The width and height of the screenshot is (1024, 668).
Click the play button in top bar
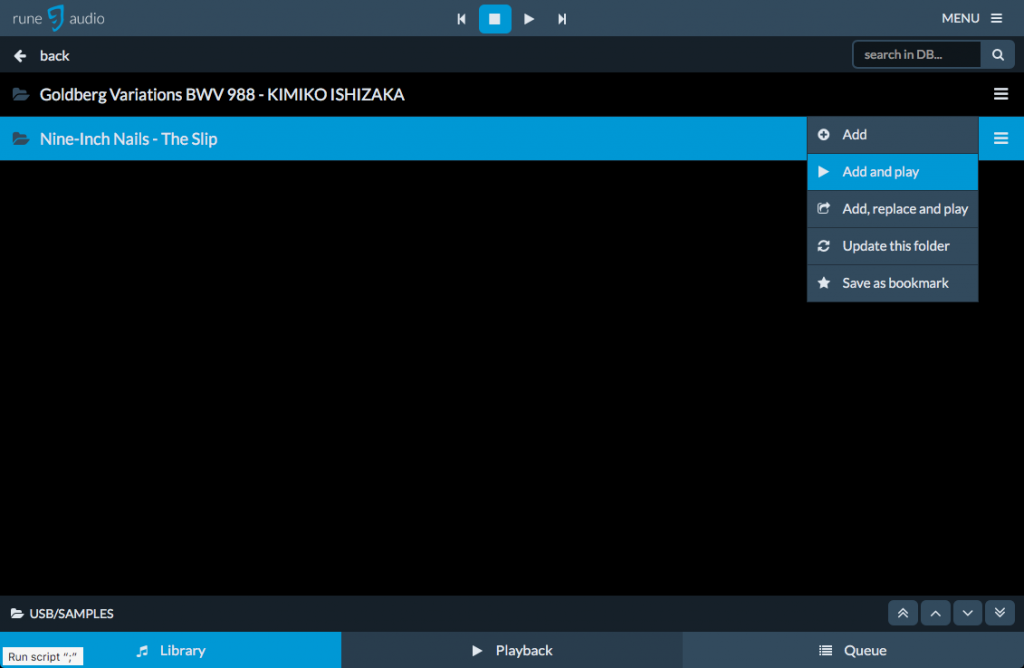tap(529, 19)
